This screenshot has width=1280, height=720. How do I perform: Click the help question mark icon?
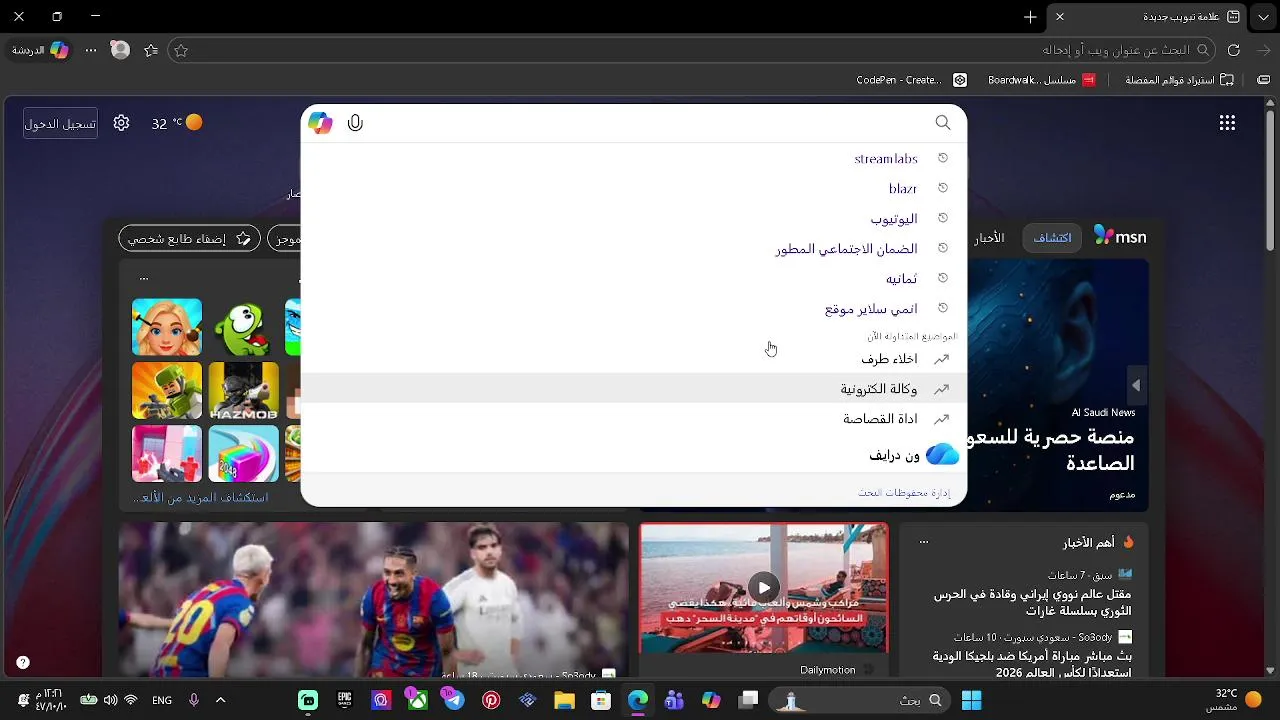click(x=23, y=662)
